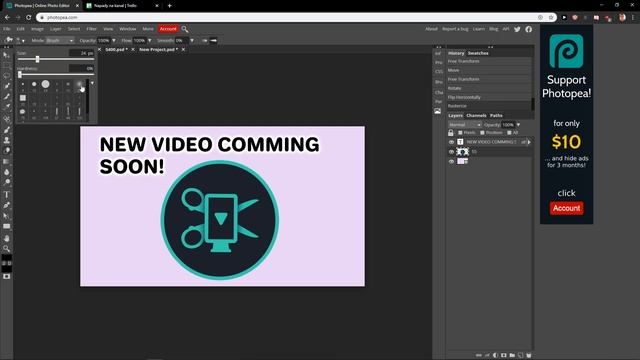
Task: Click the New Layer icon
Action: [520, 355]
